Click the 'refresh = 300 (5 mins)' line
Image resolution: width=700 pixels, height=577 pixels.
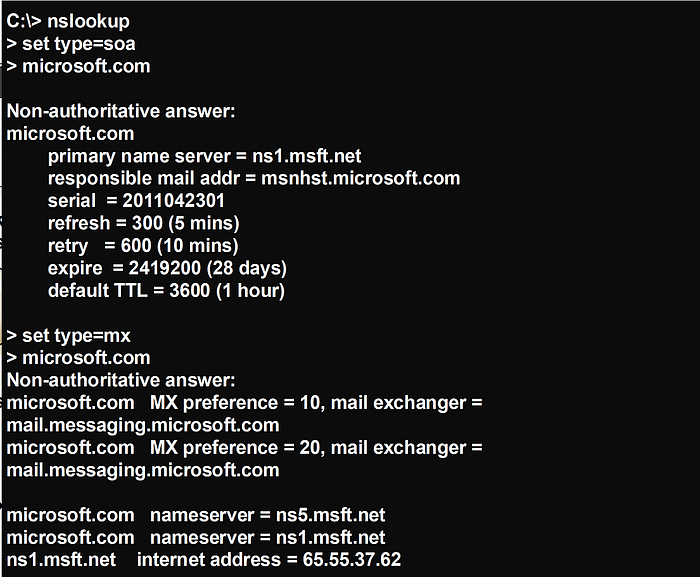pyautogui.click(x=143, y=223)
